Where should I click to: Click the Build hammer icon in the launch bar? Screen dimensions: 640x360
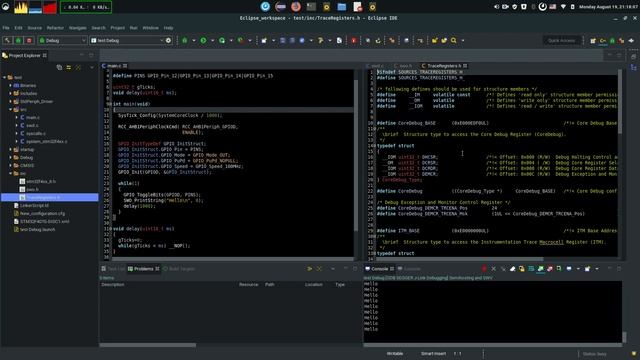coord(7,40)
